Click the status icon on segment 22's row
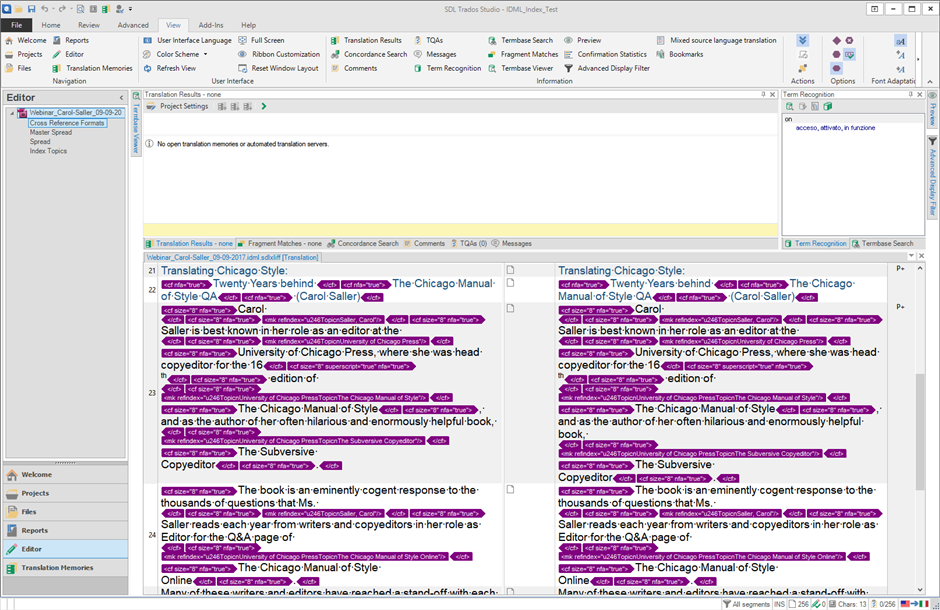Image resolution: width=940 pixels, height=610 pixels. 510,283
